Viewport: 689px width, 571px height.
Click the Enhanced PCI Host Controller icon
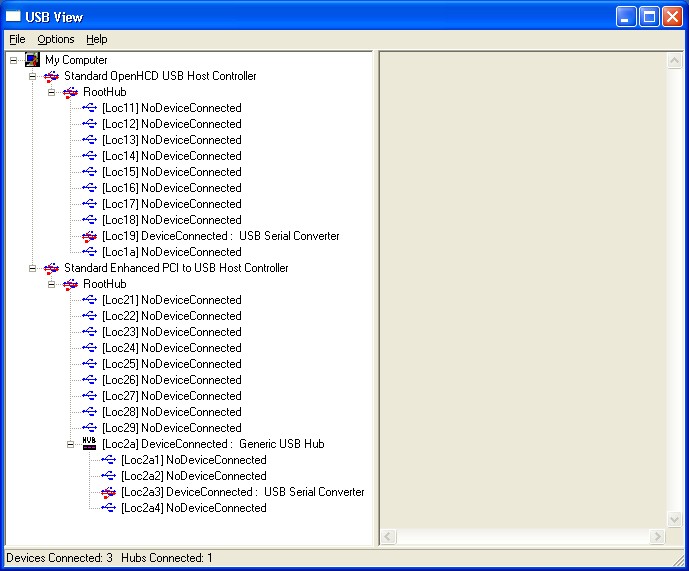coord(51,268)
